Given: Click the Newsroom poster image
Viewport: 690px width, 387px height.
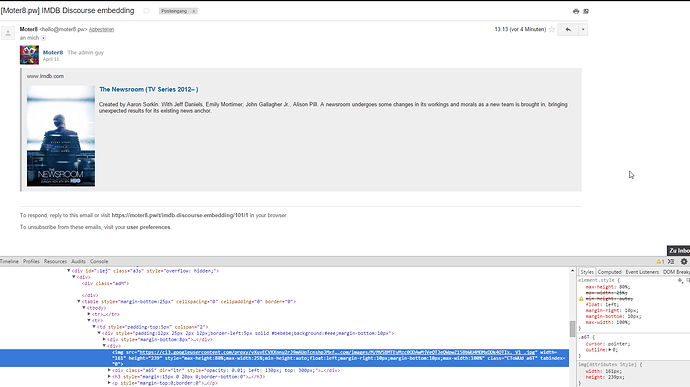Looking at the screenshot, I should coord(61,136).
